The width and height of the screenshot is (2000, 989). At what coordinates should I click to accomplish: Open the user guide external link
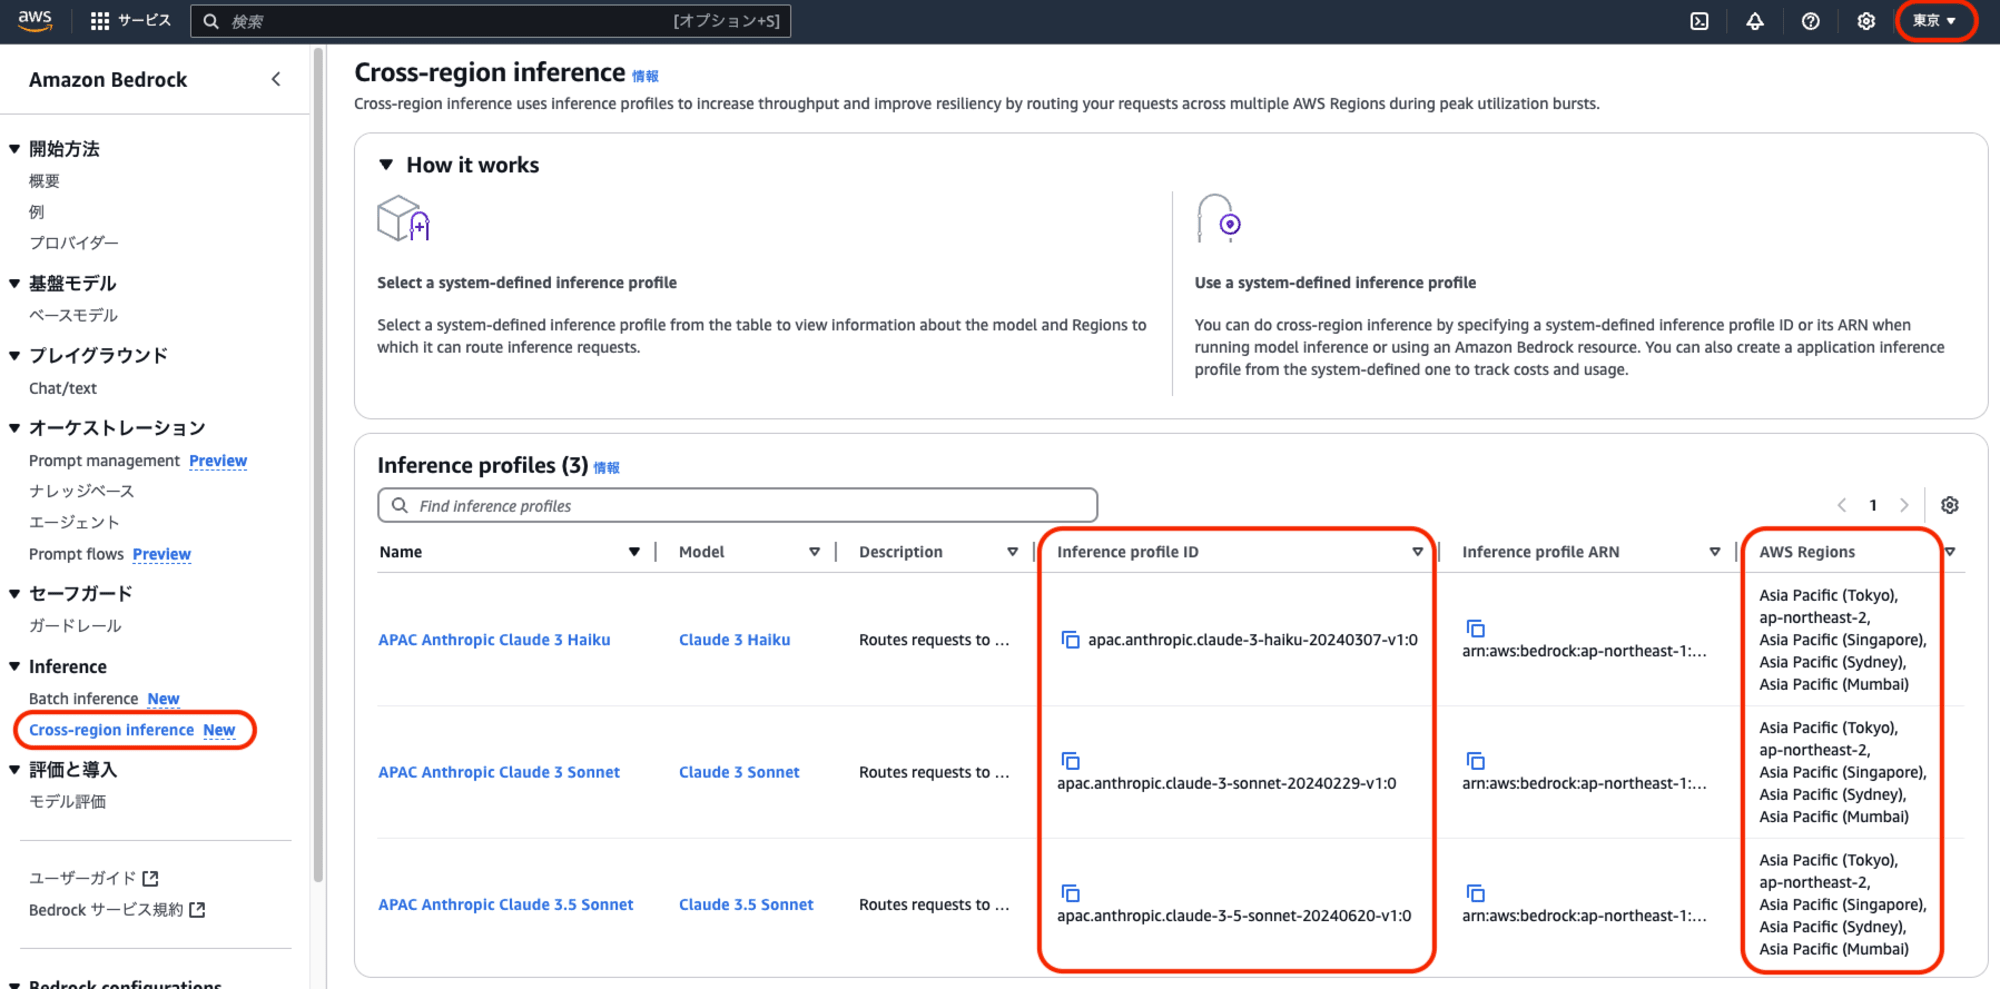click(94, 878)
